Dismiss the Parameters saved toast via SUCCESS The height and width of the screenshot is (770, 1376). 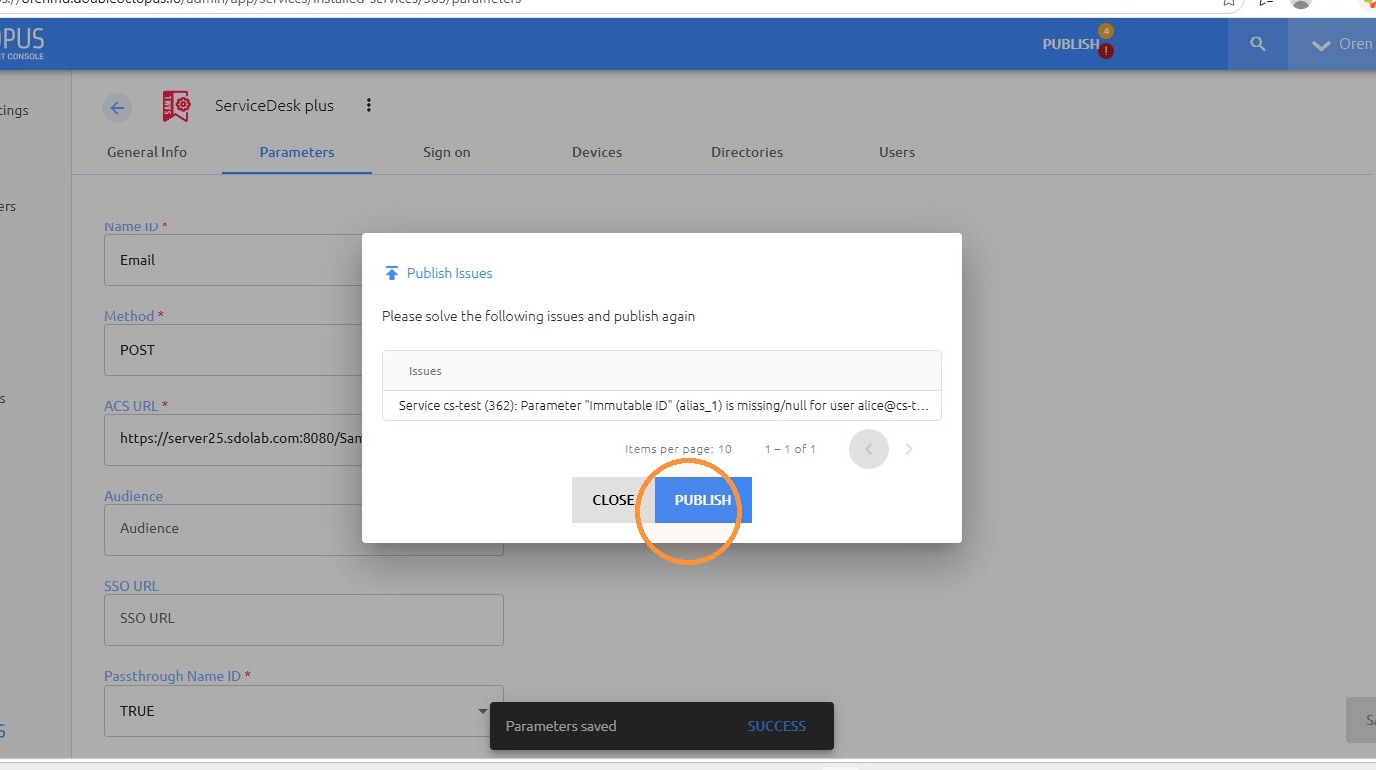(776, 726)
